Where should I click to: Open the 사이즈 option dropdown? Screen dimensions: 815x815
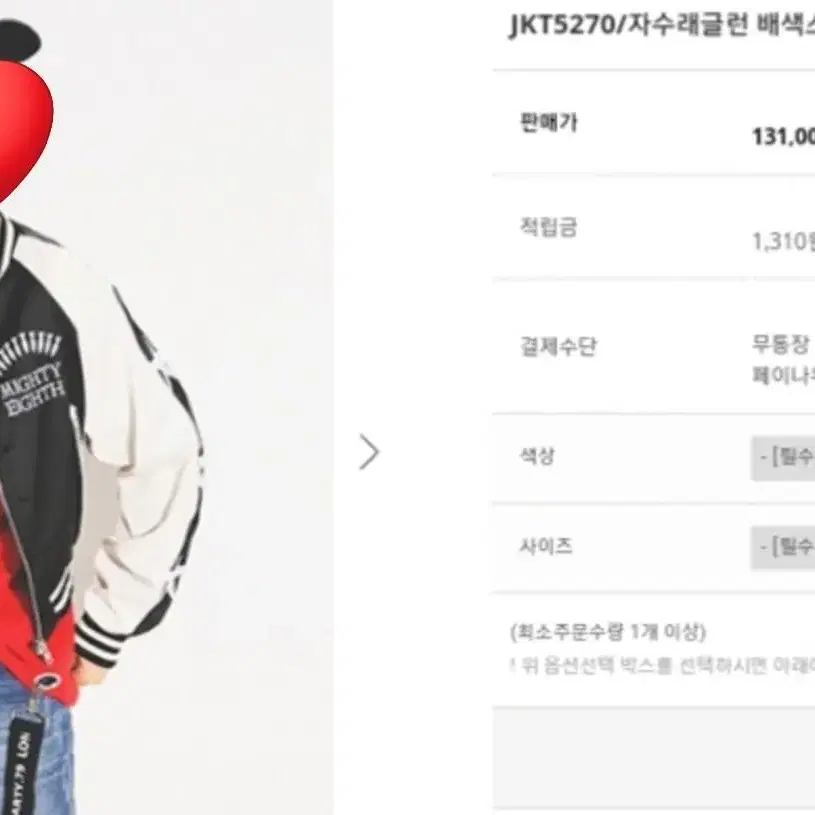click(x=783, y=547)
